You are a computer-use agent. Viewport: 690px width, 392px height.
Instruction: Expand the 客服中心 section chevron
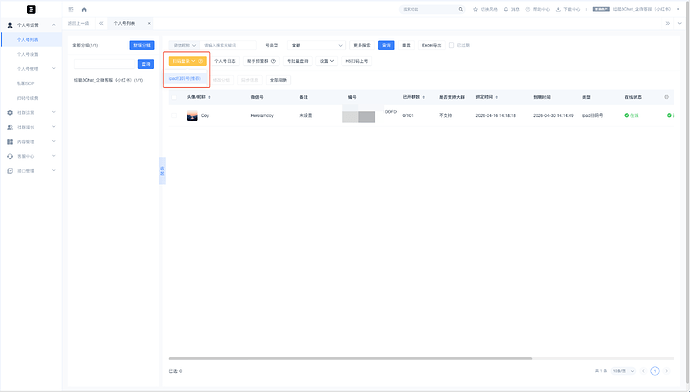[54, 156]
